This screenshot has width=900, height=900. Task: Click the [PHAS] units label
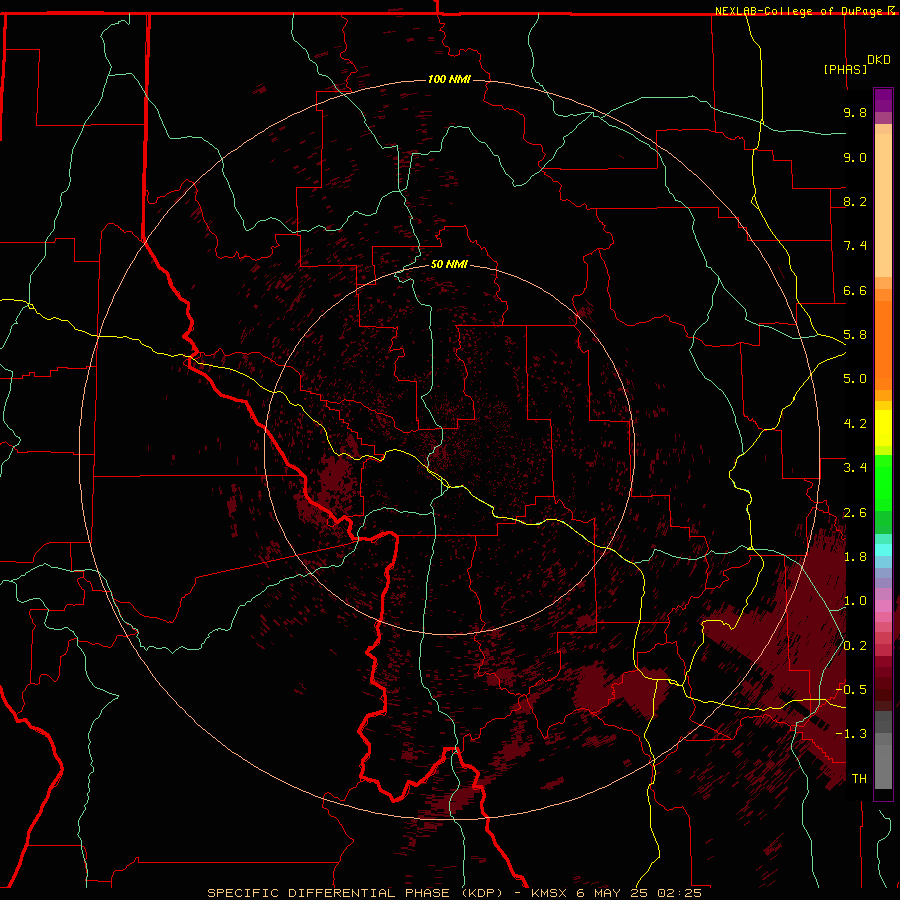click(x=845, y=69)
